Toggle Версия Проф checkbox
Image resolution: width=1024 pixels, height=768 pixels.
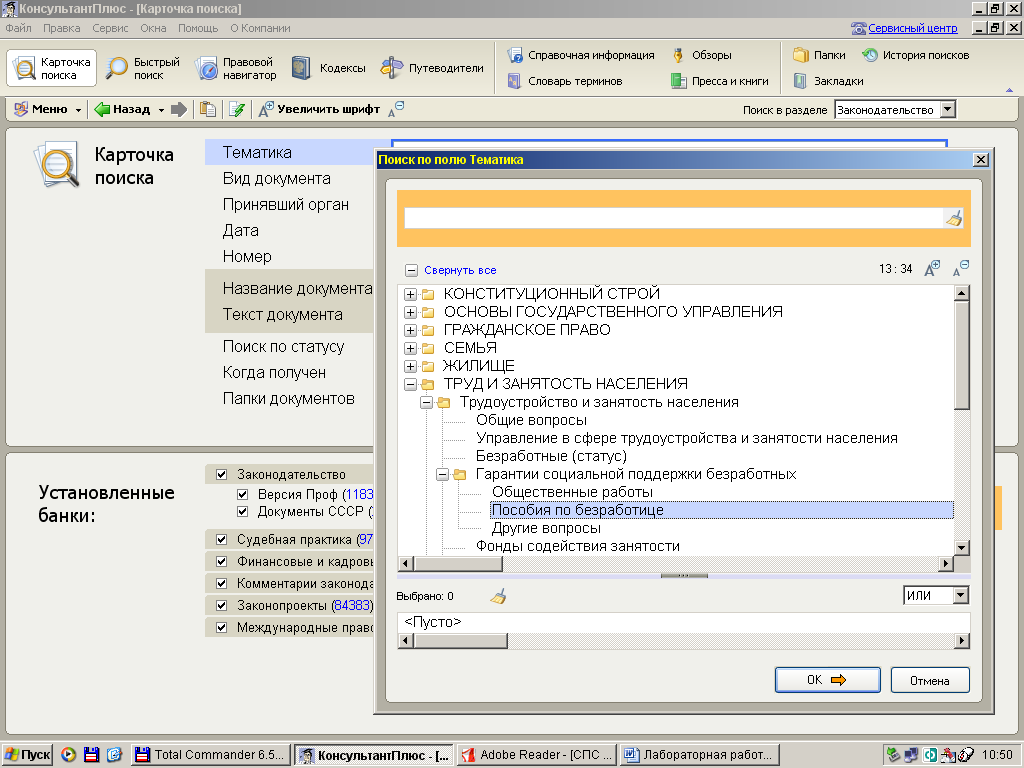pos(242,494)
